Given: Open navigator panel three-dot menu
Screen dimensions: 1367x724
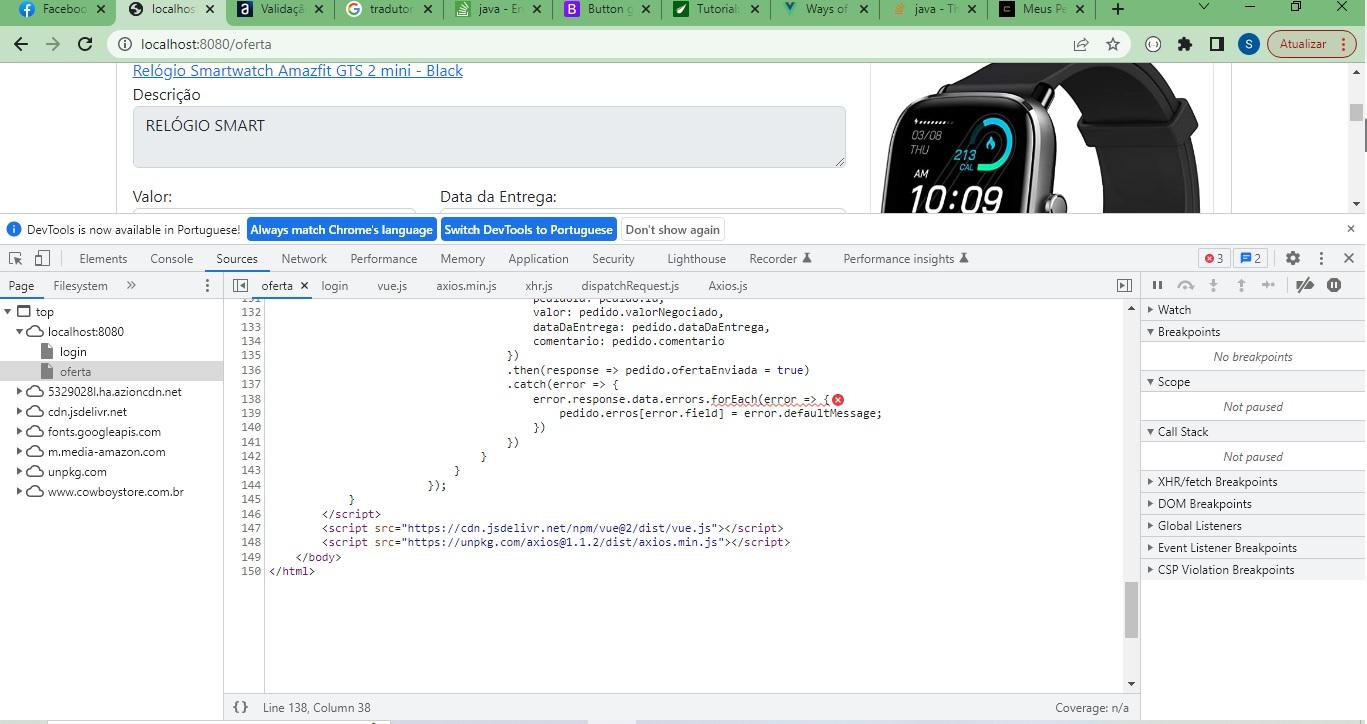Looking at the screenshot, I should (x=207, y=285).
